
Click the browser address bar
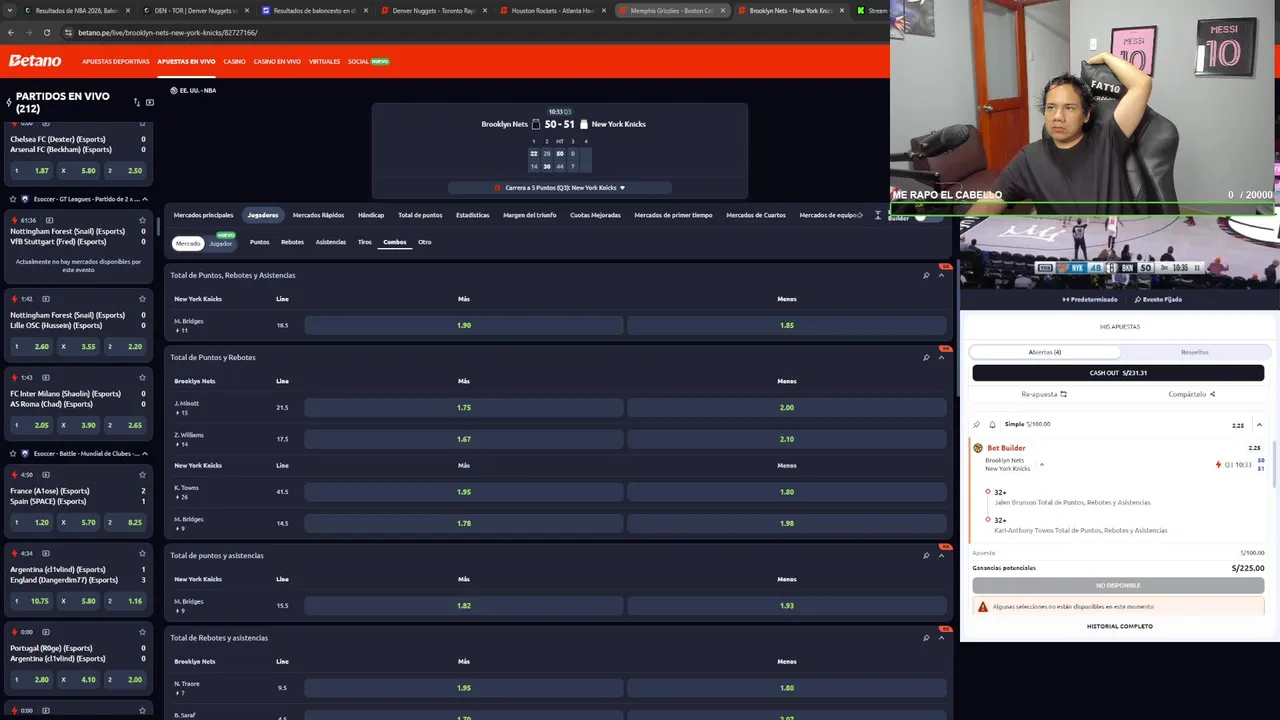click(x=470, y=32)
